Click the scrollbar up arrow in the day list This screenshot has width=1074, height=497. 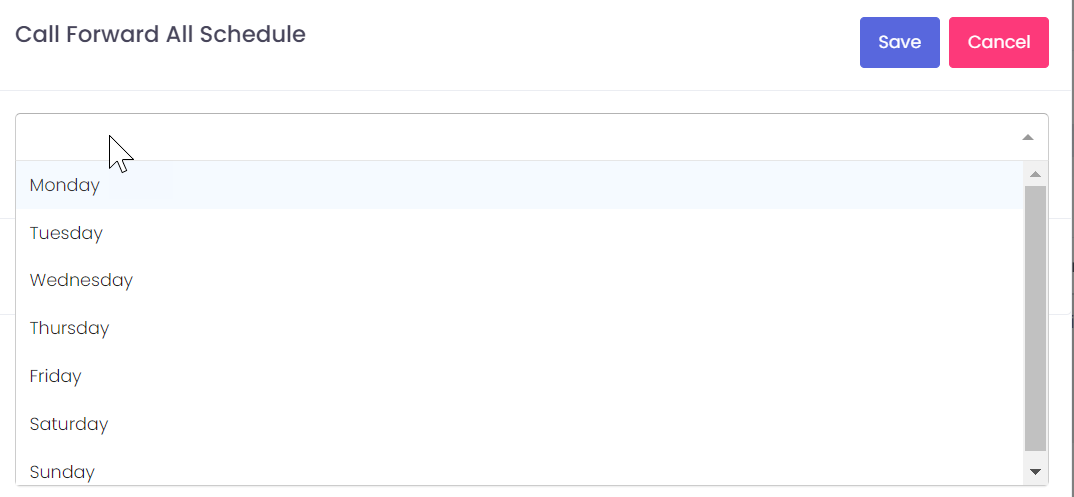[x=1035, y=175]
